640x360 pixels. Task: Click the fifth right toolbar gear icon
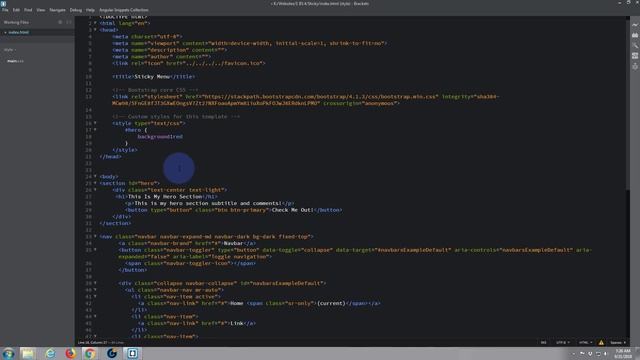pyautogui.click(x=635, y=66)
